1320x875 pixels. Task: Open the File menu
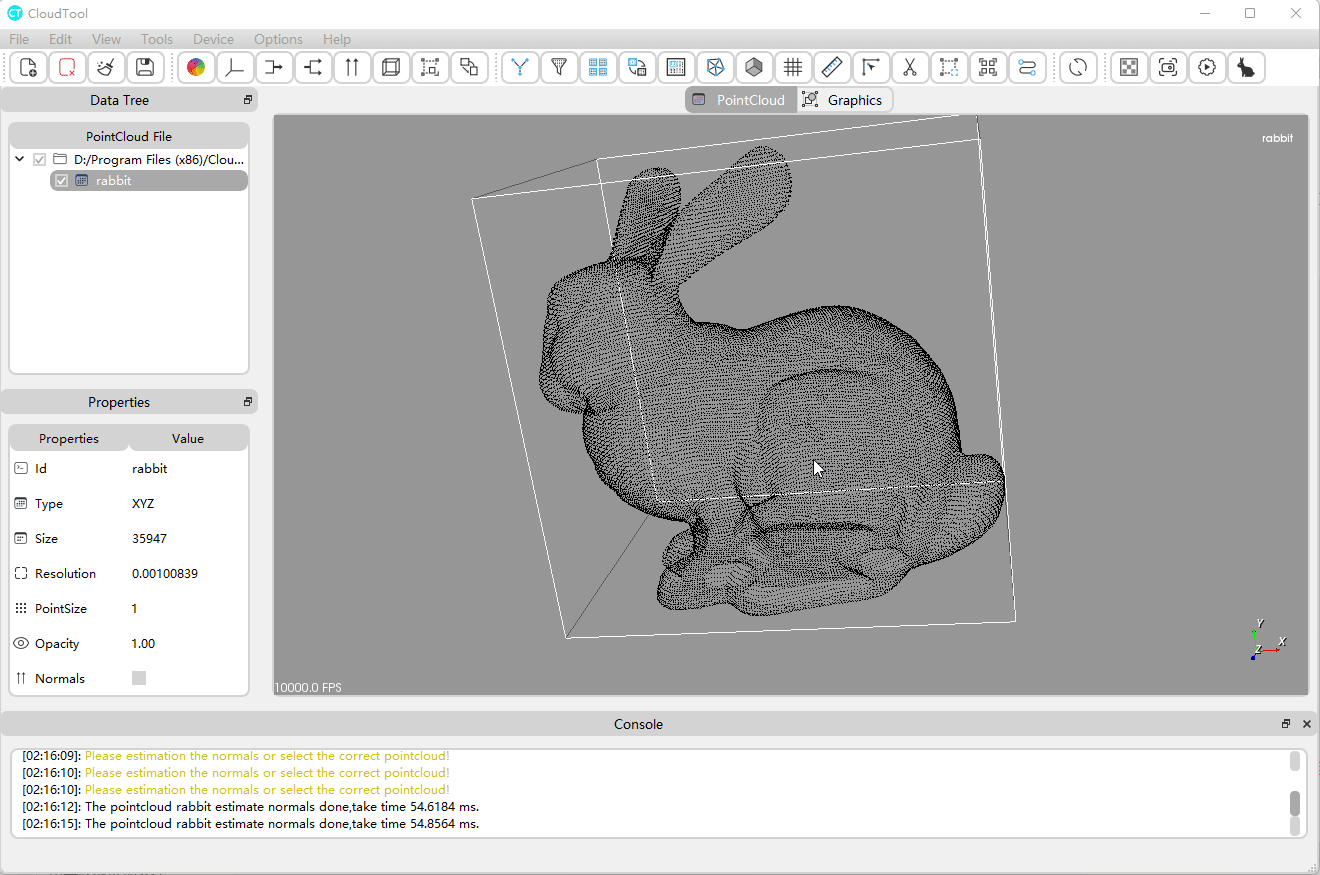pyautogui.click(x=19, y=39)
